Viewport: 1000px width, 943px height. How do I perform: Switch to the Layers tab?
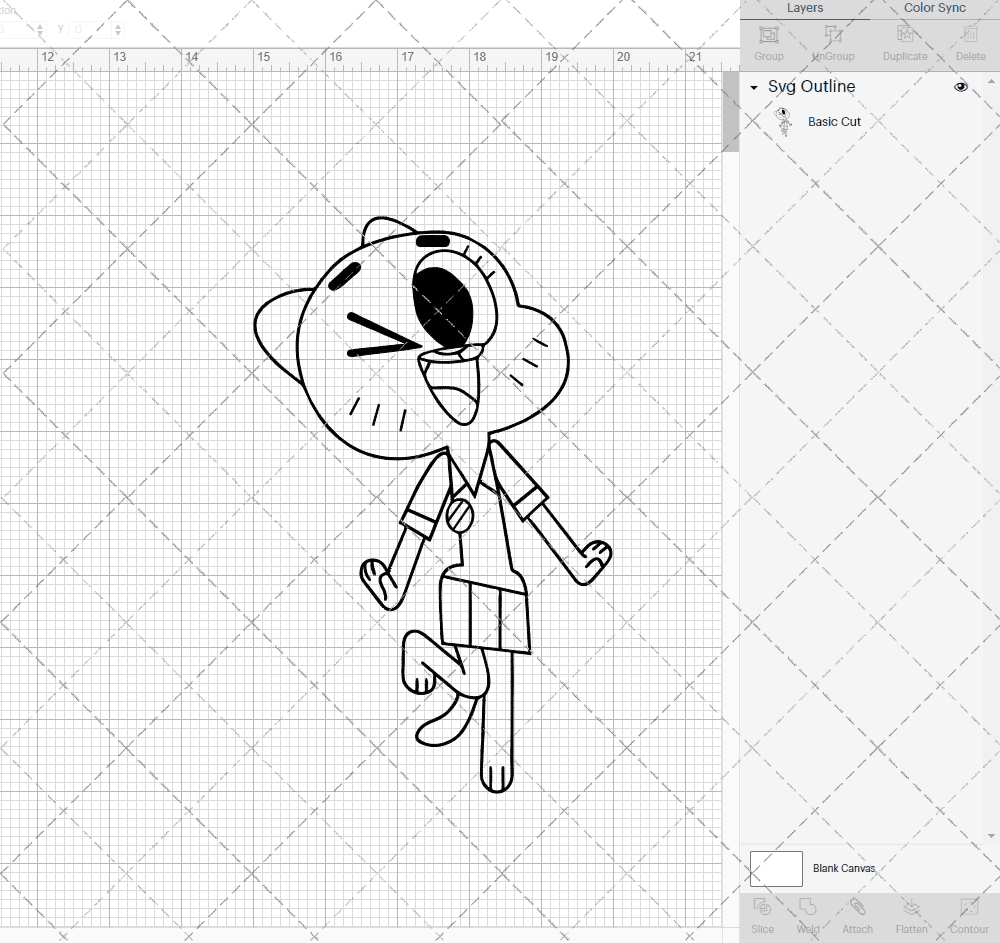coord(805,8)
